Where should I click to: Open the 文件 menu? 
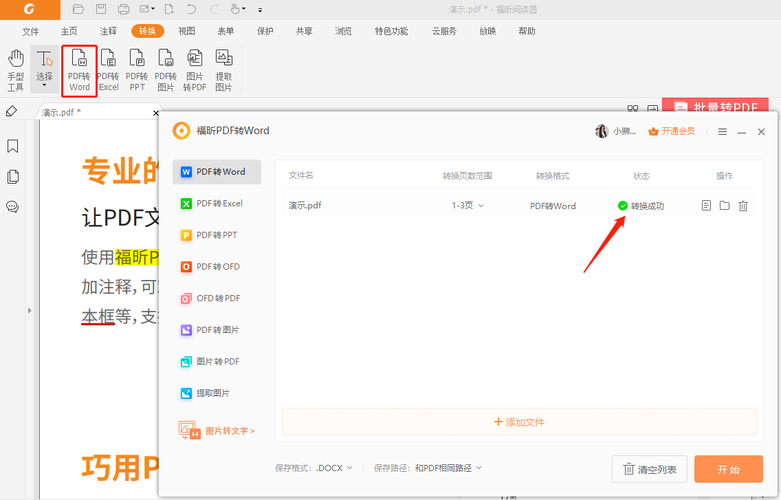tap(30, 31)
